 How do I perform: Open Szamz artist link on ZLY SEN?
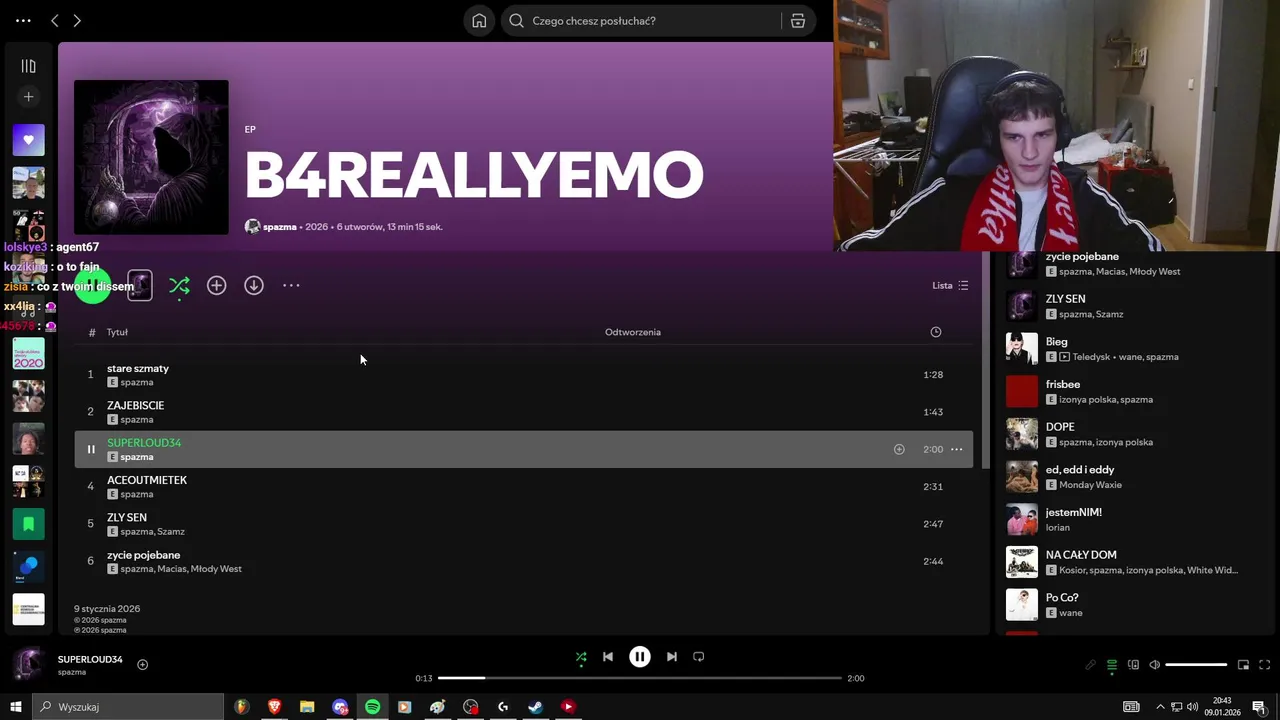[171, 532]
